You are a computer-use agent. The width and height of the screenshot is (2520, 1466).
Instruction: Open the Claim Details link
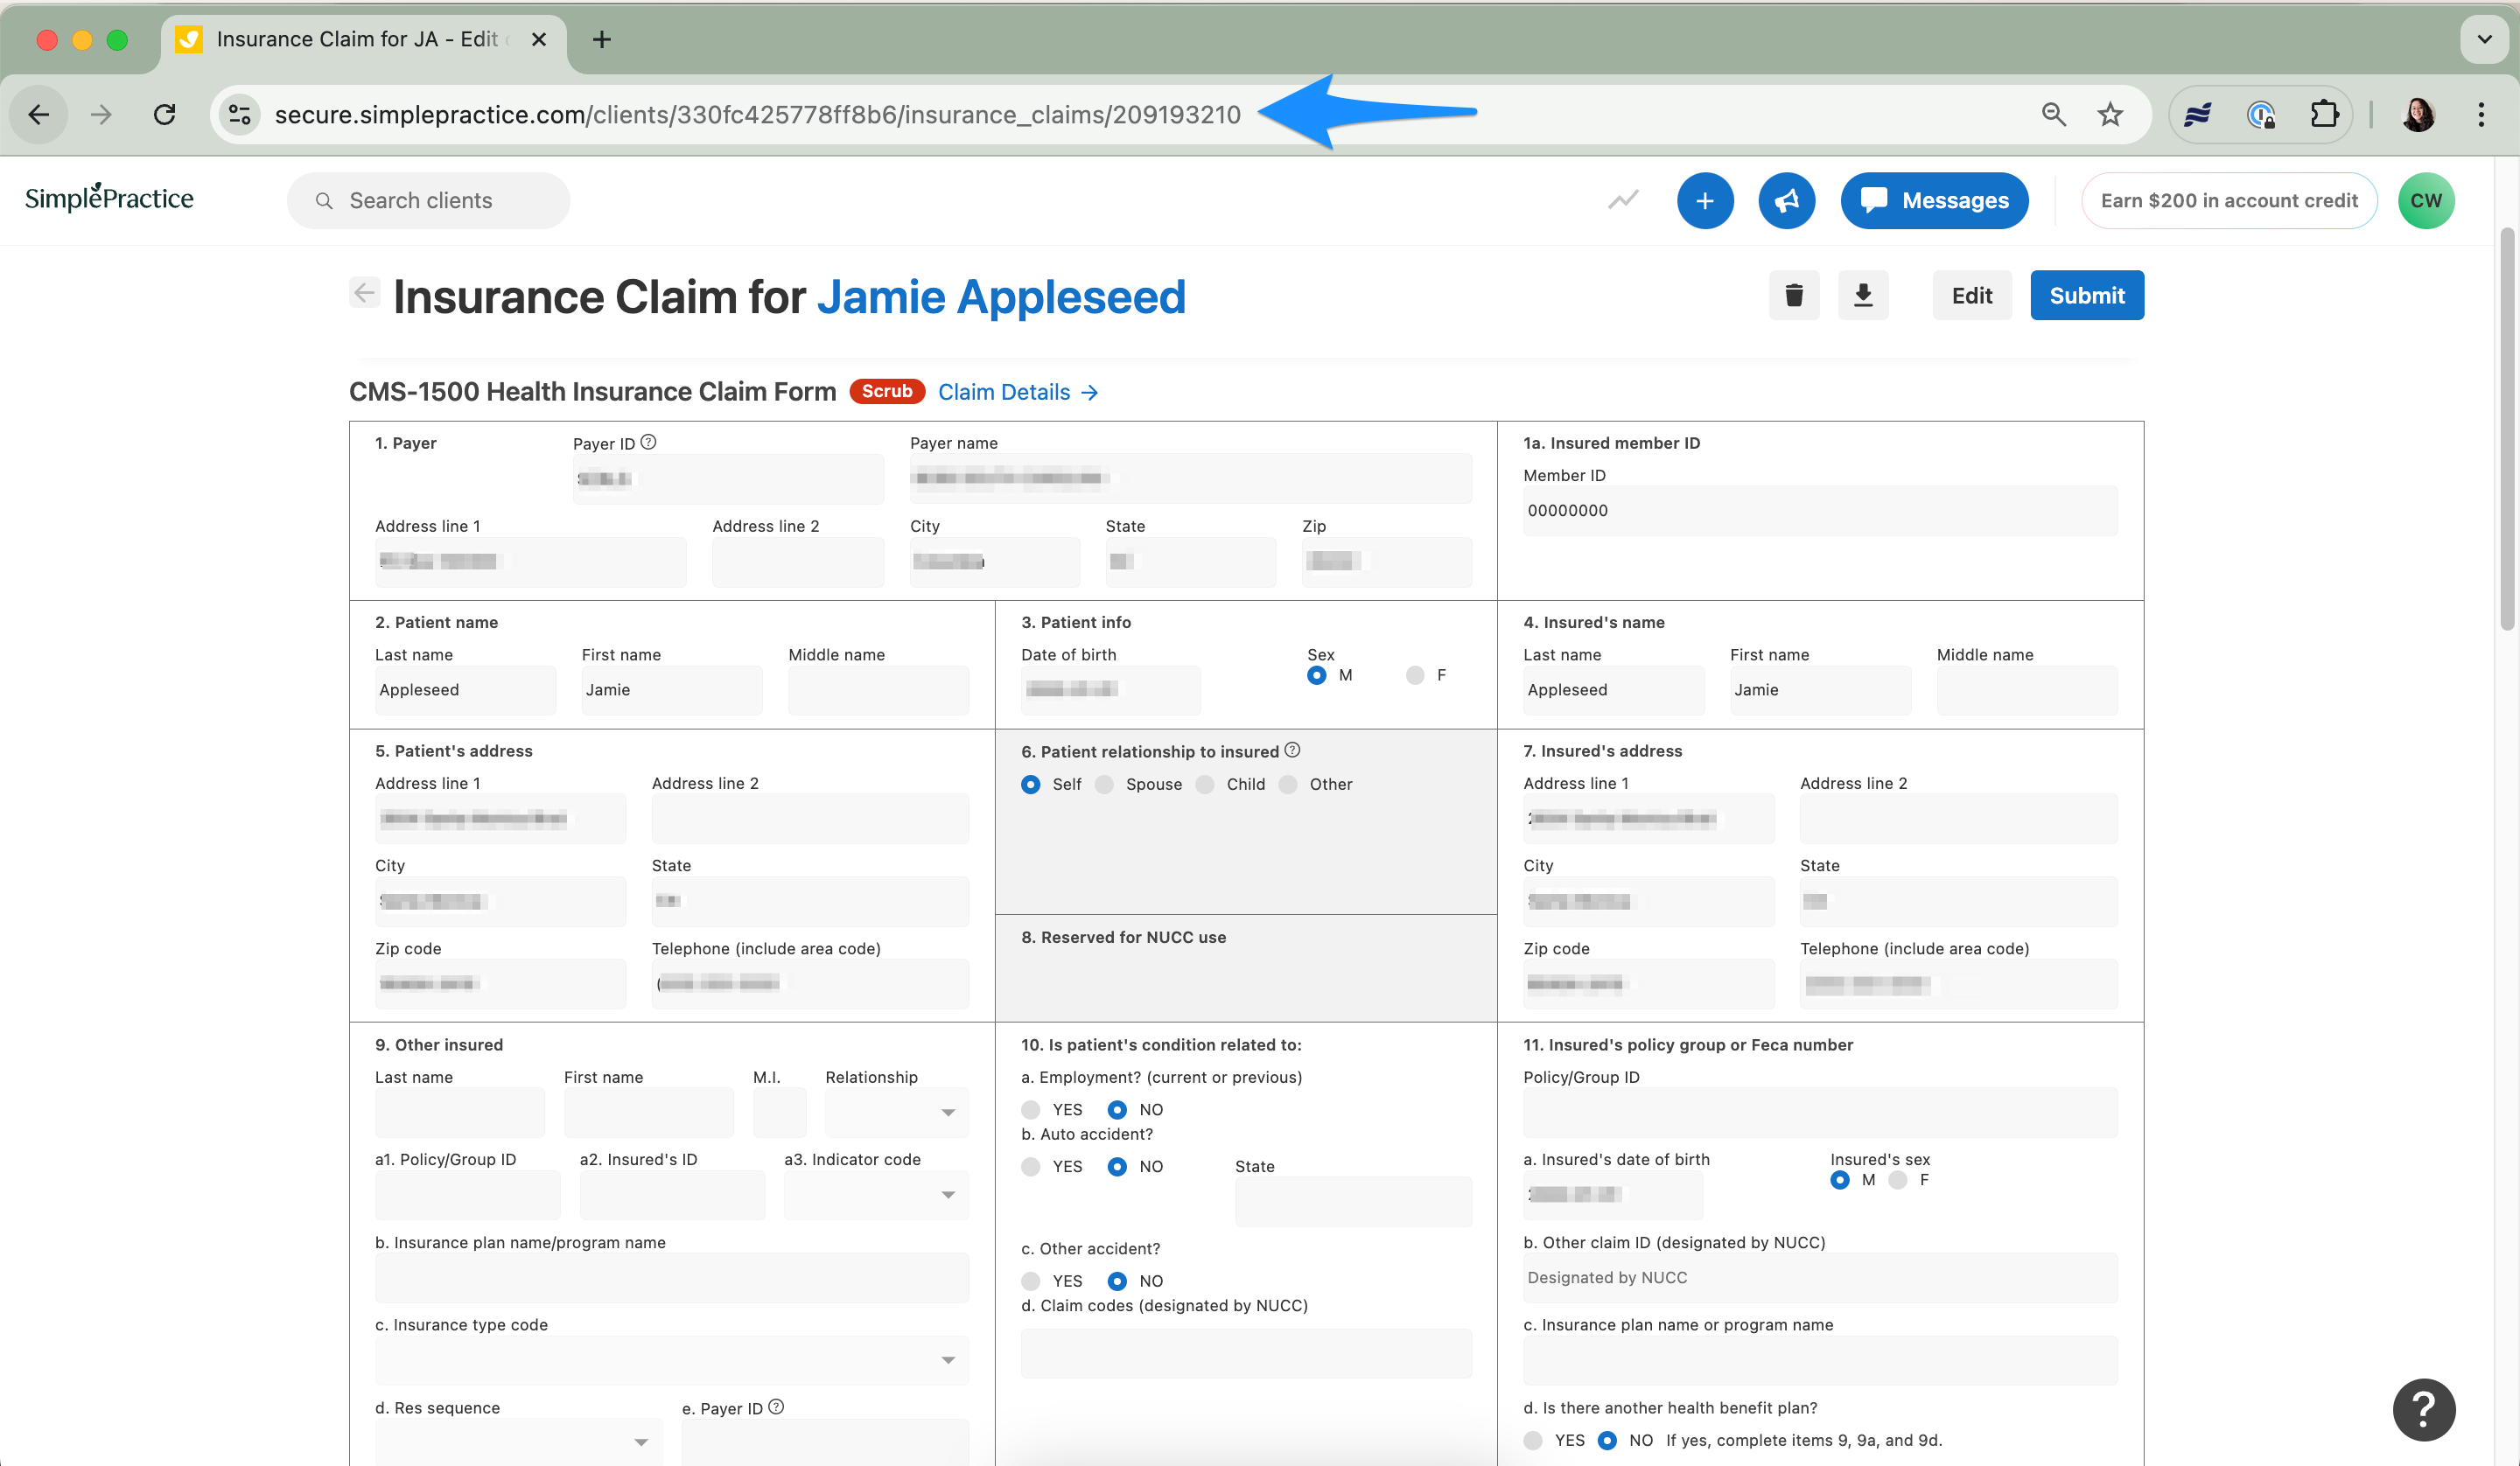pos(1018,392)
